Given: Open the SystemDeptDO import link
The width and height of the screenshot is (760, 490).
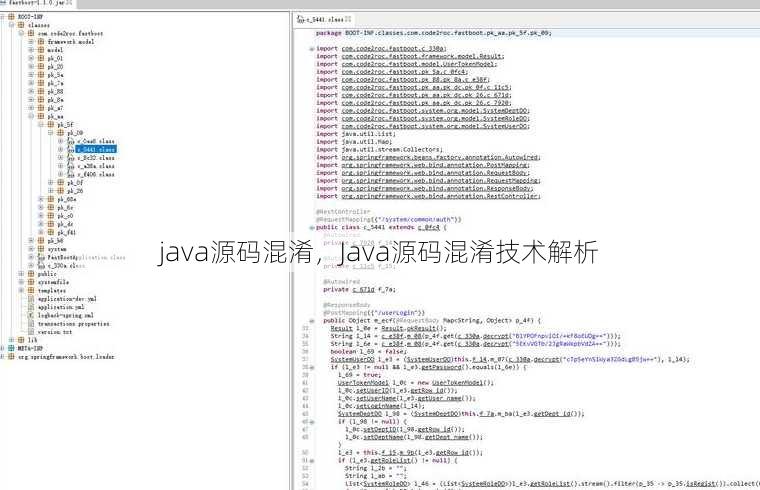Looking at the screenshot, I should [x=435, y=111].
